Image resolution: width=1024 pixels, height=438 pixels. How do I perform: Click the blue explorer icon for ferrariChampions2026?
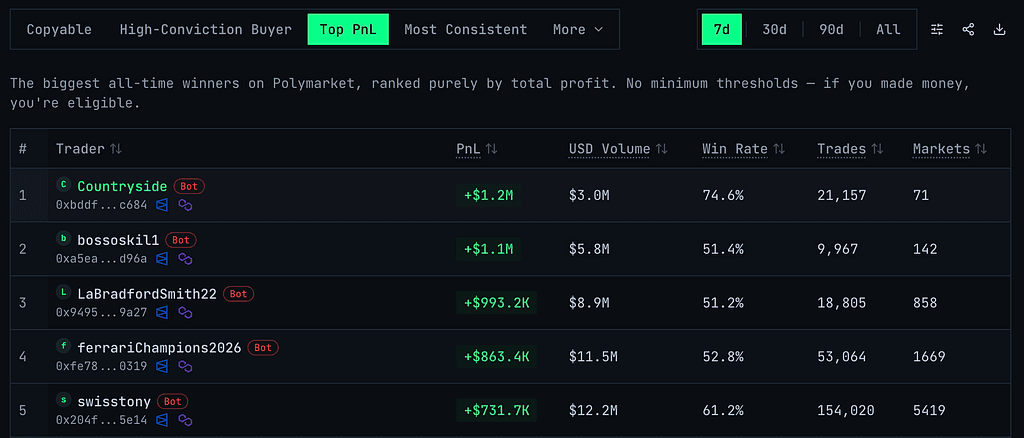[162, 366]
